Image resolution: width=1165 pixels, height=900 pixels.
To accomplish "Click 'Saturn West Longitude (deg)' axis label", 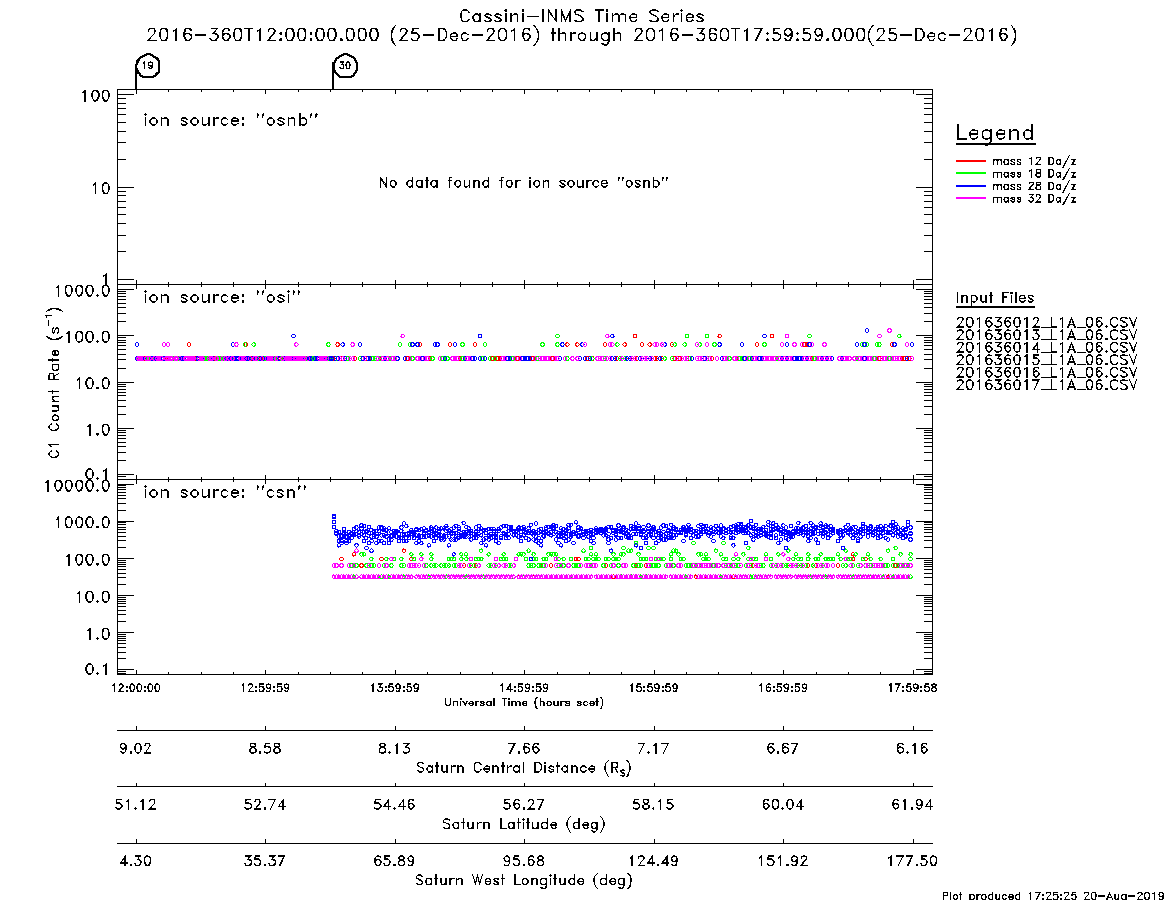I will 524,881.
